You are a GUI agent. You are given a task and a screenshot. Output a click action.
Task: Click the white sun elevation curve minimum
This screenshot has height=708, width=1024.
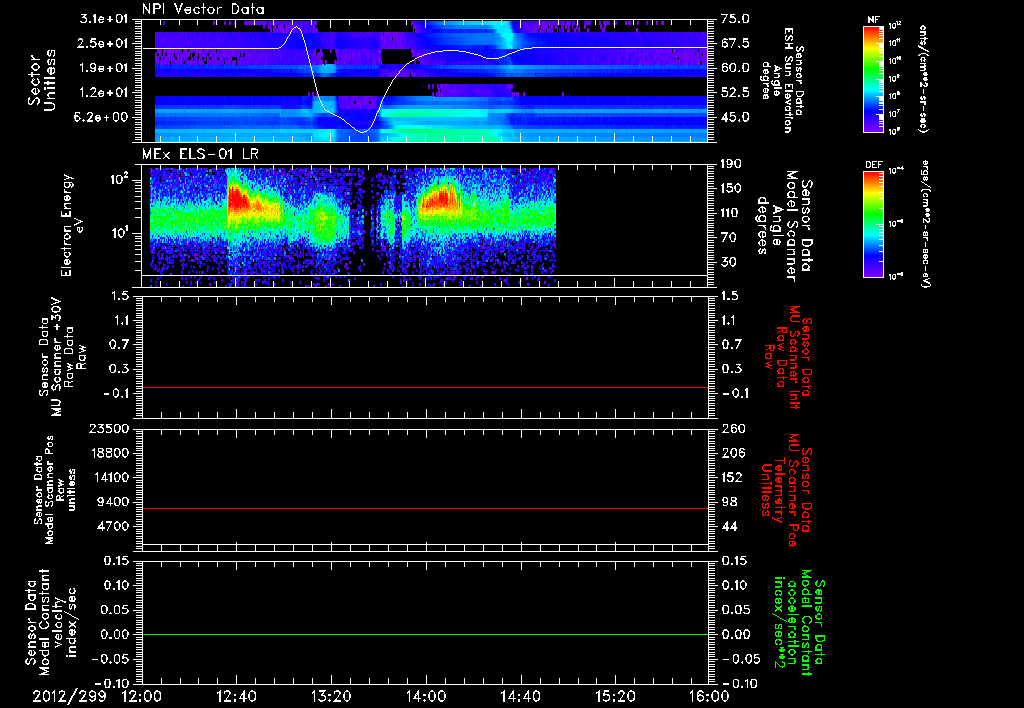click(364, 132)
